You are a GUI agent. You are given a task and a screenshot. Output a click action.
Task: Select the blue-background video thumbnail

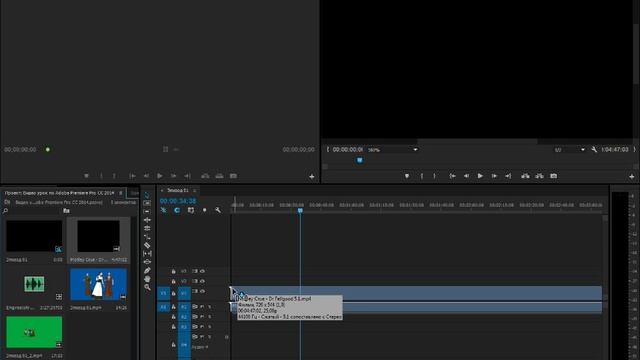pyautogui.click(x=98, y=284)
